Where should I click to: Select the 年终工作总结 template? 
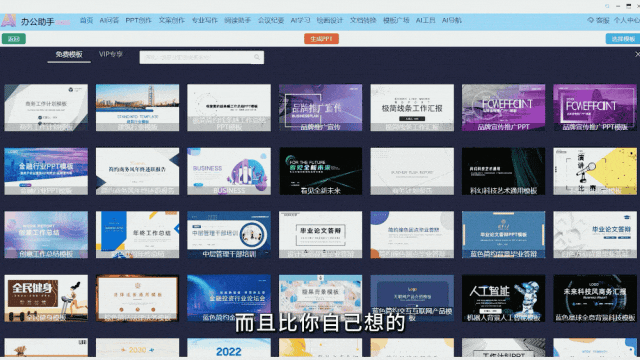(137, 235)
